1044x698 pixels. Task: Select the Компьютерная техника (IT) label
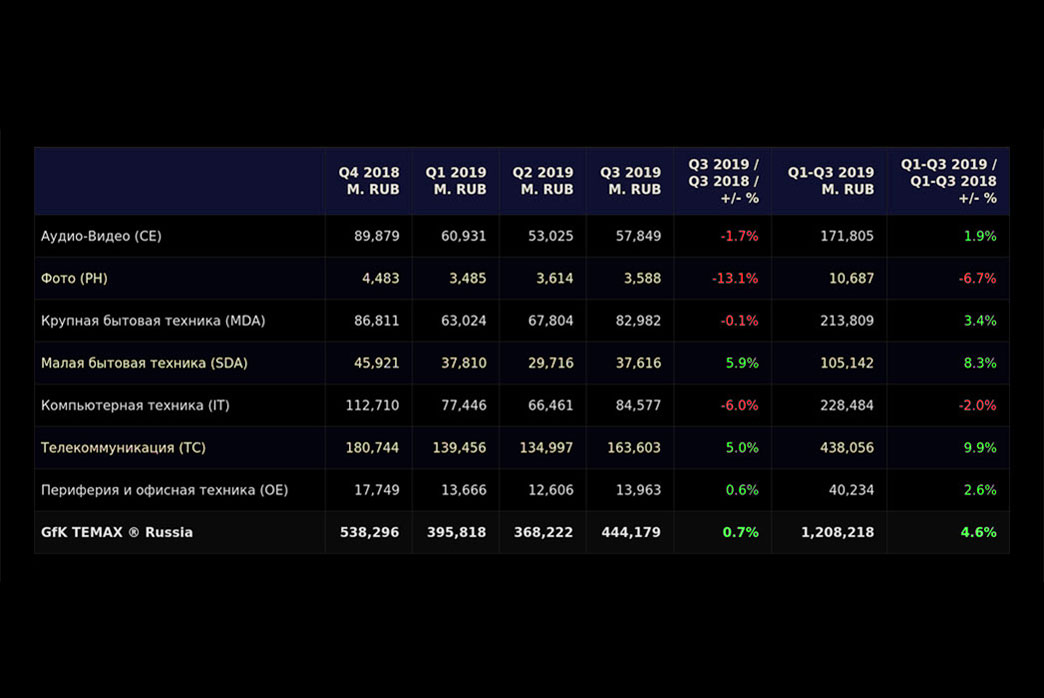[135, 406]
